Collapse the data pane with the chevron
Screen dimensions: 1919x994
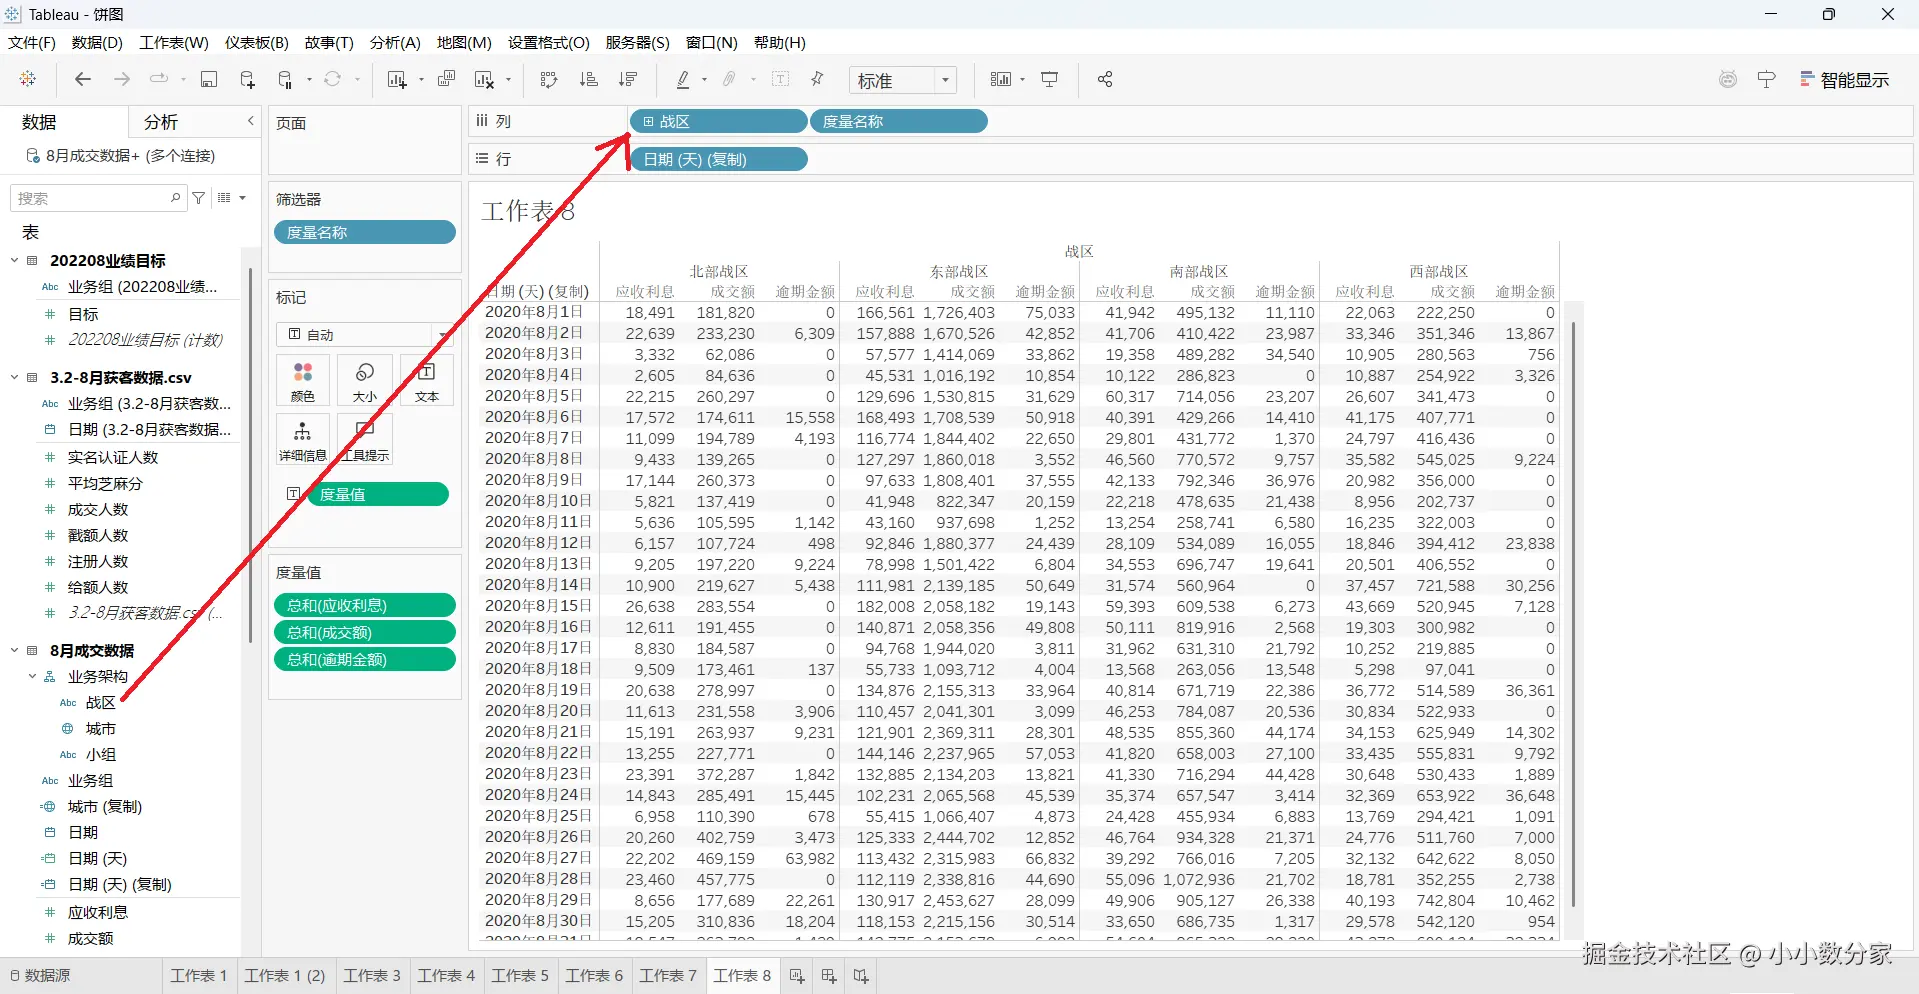(x=251, y=121)
